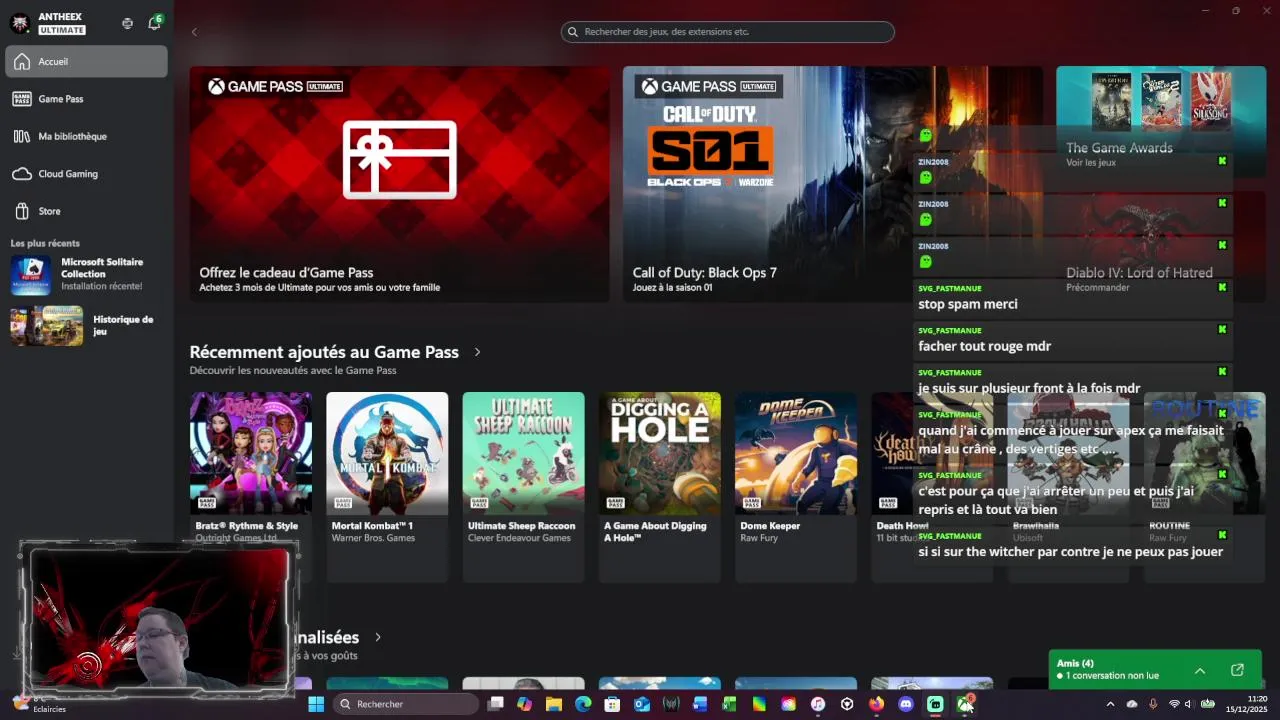Click the 1 conversation non lue text
The image size is (1280, 720).
point(1112,676)
